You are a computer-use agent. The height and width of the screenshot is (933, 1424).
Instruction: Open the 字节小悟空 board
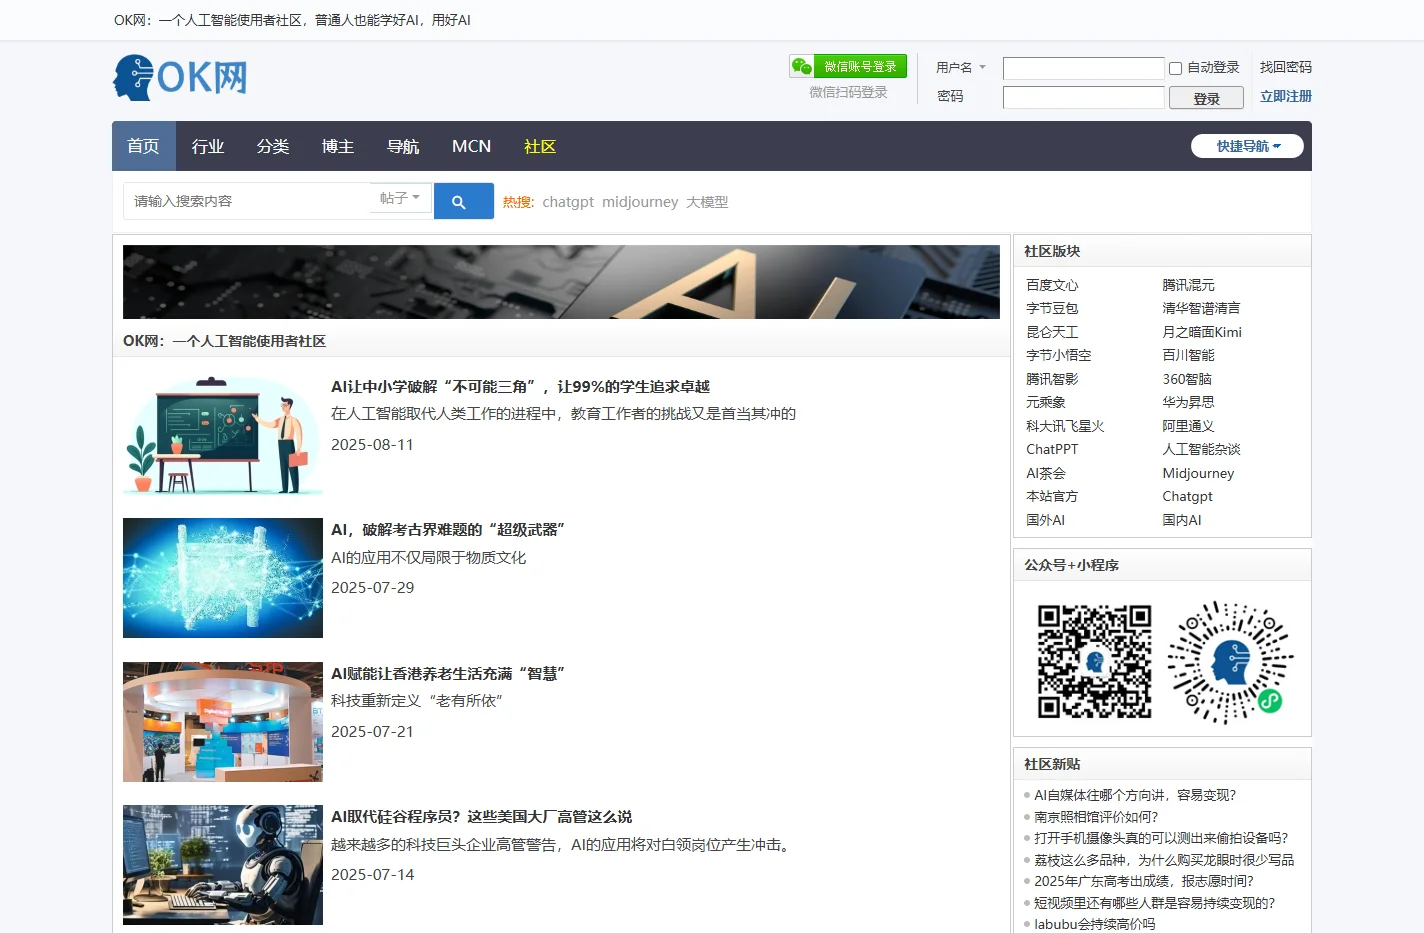[1059, 355]
